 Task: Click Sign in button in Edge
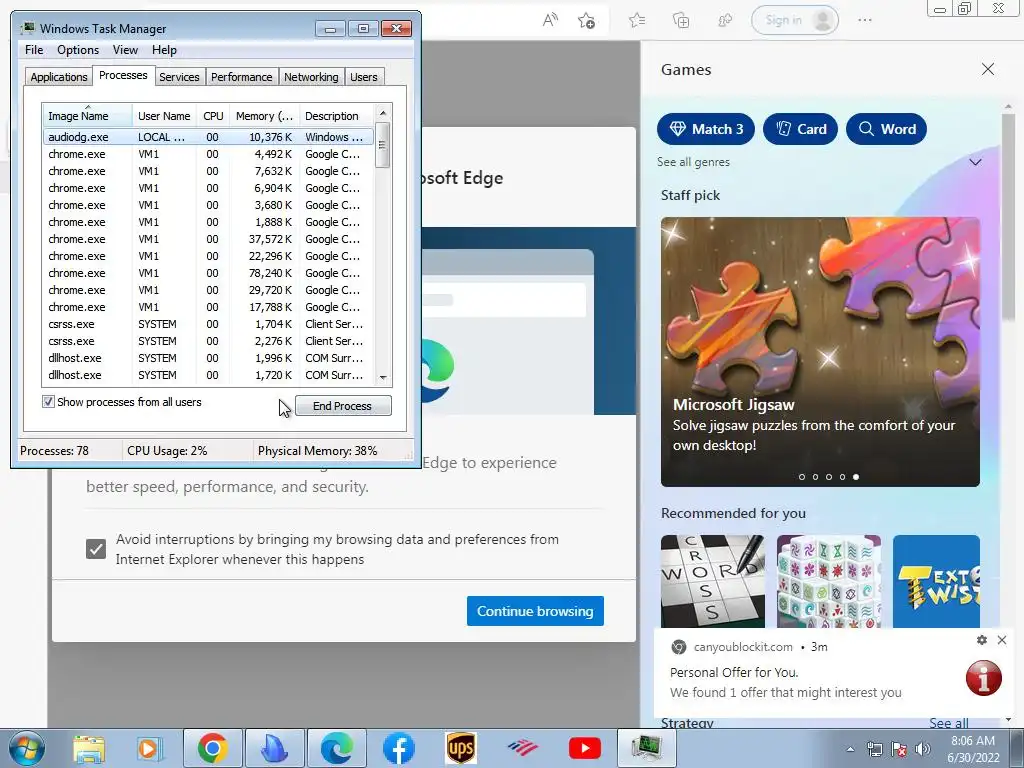pyautogui.click(x=795, y=20)
